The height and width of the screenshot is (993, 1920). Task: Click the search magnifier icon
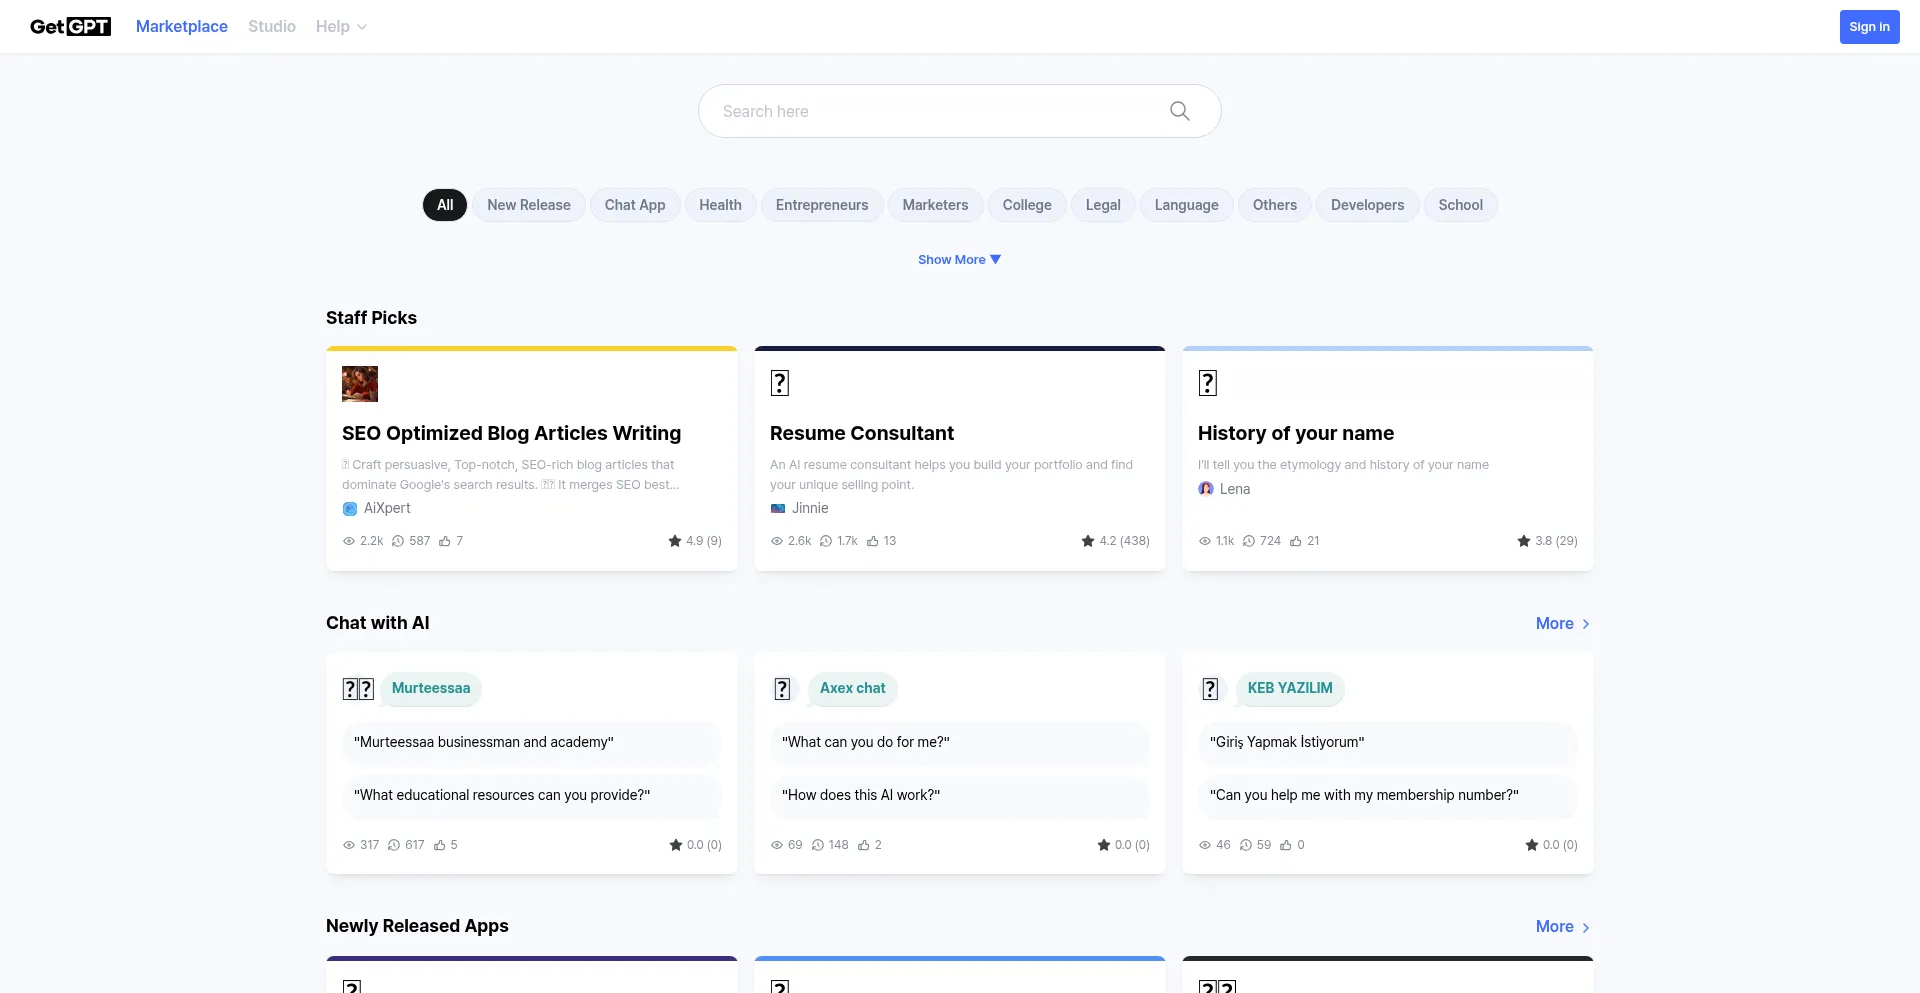[x=1179, y=111]
